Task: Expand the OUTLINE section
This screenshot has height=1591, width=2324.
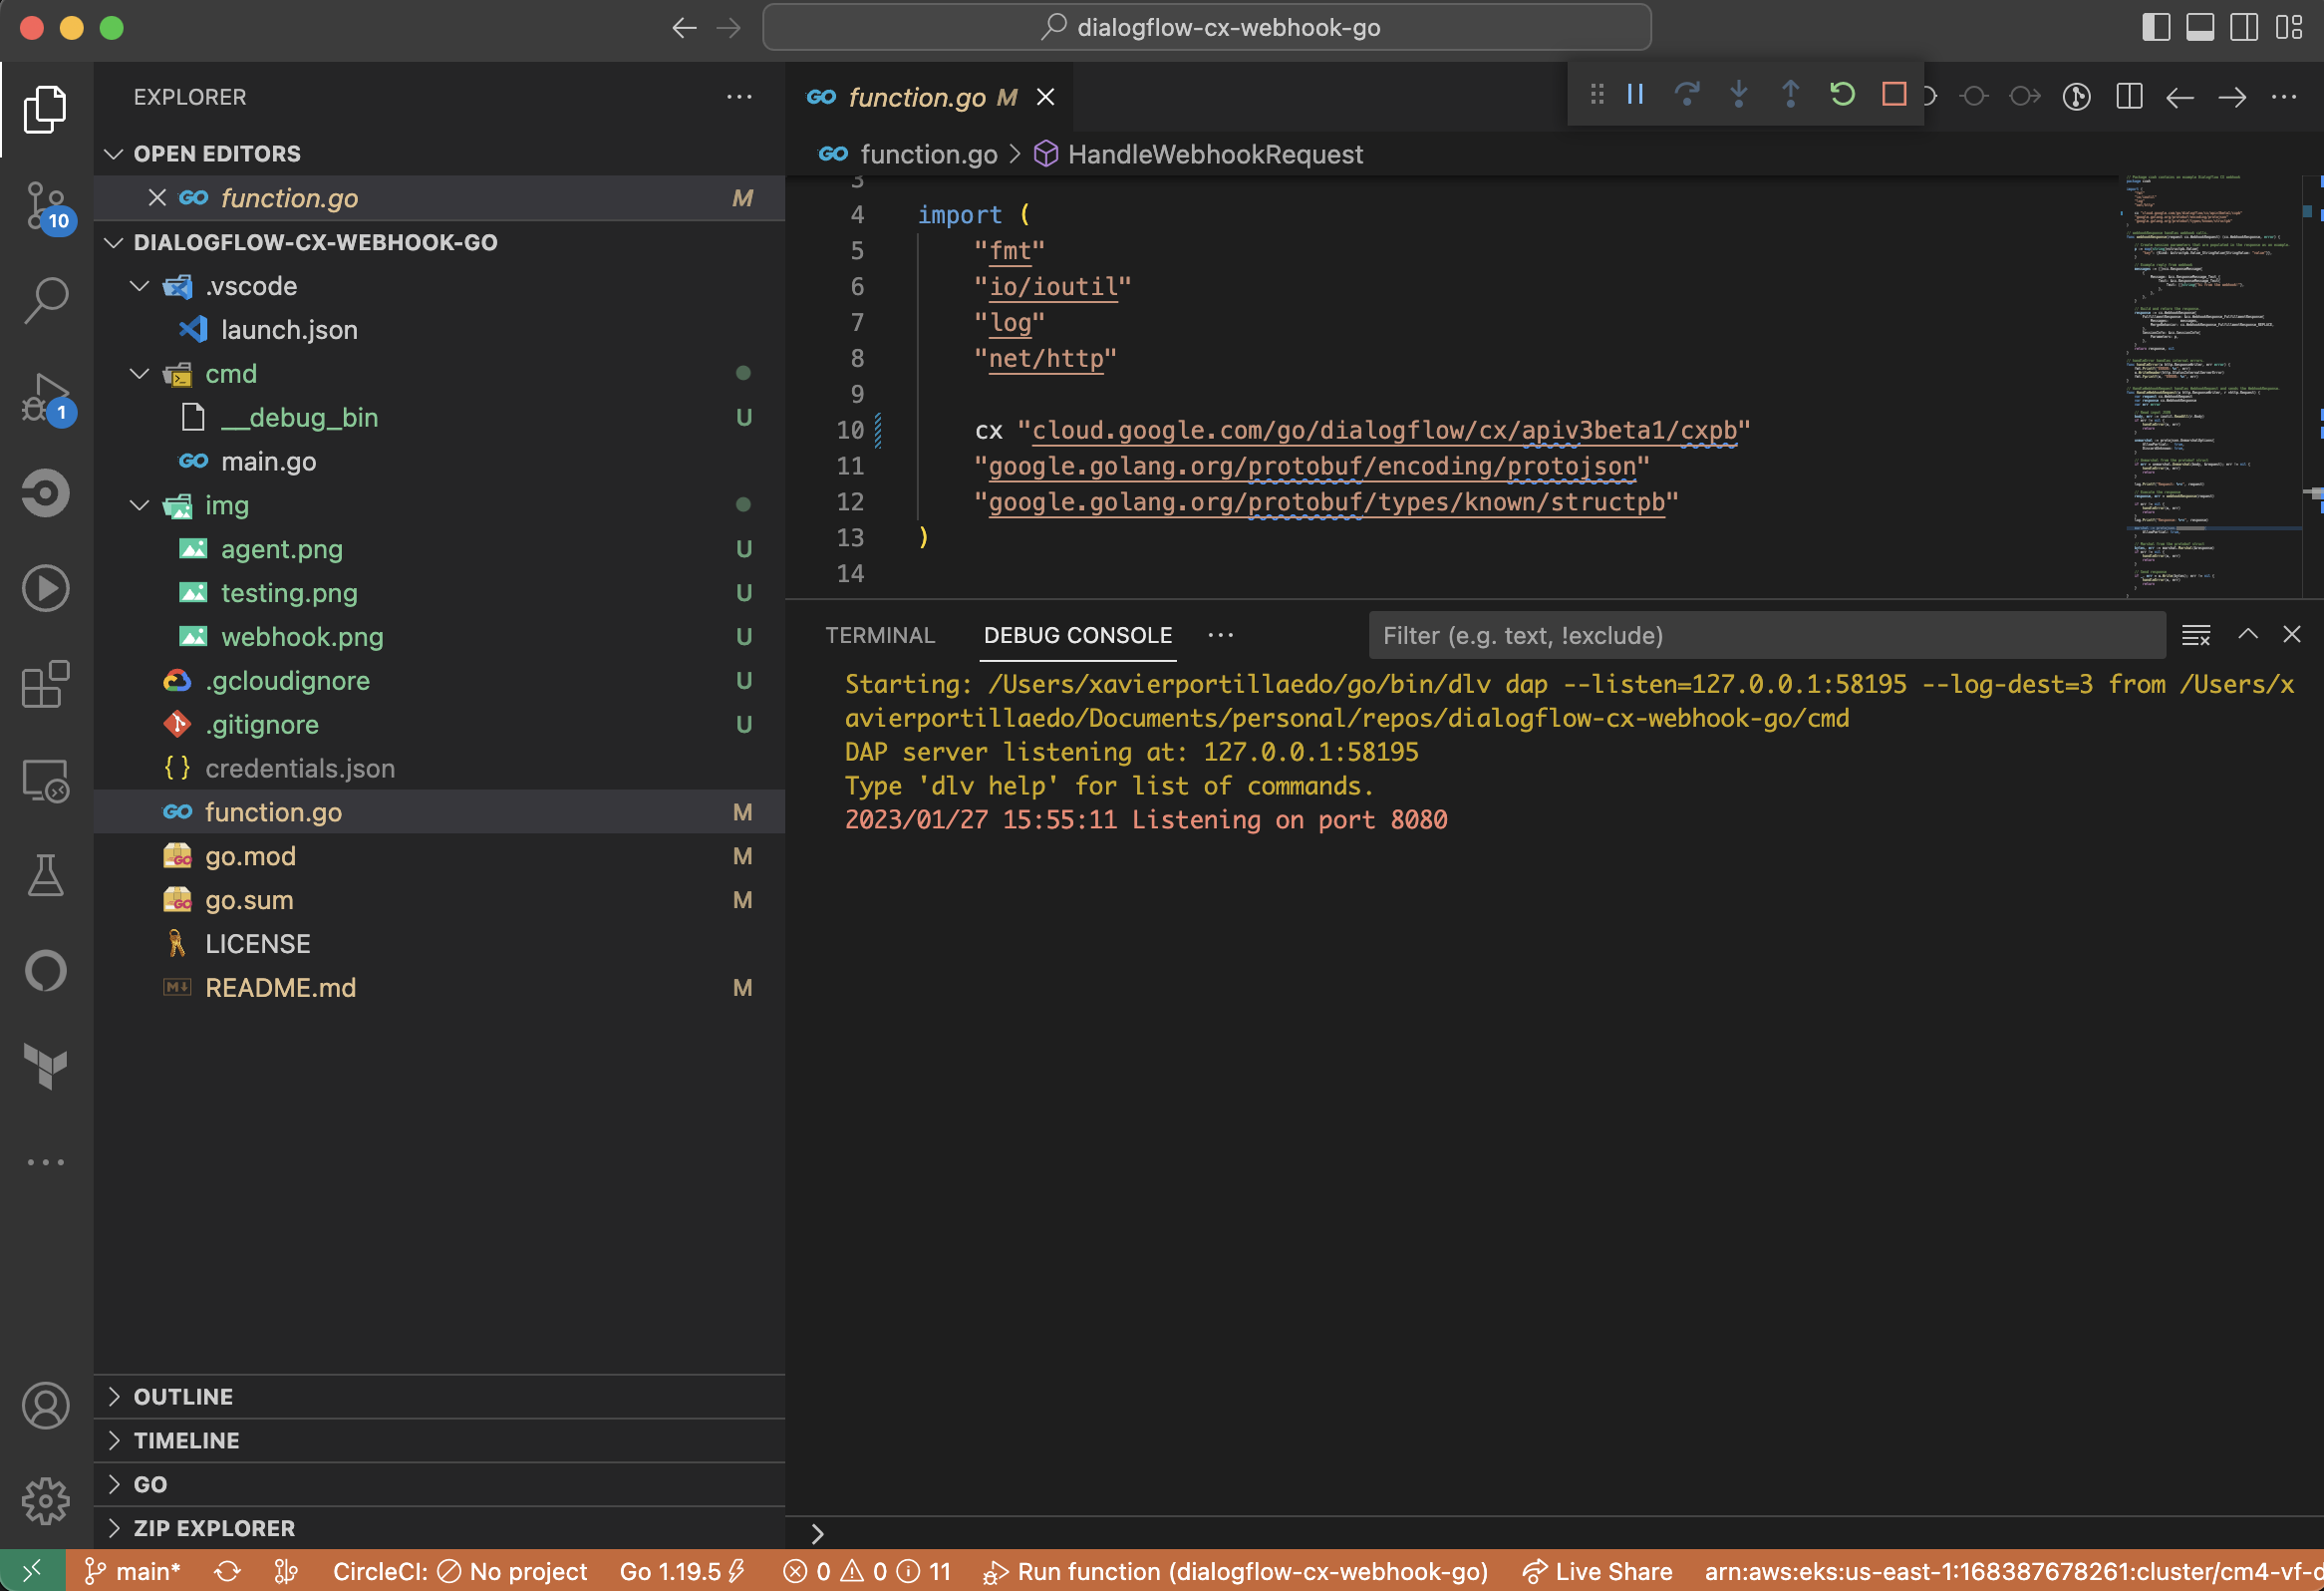Action: coord(440,1397)
